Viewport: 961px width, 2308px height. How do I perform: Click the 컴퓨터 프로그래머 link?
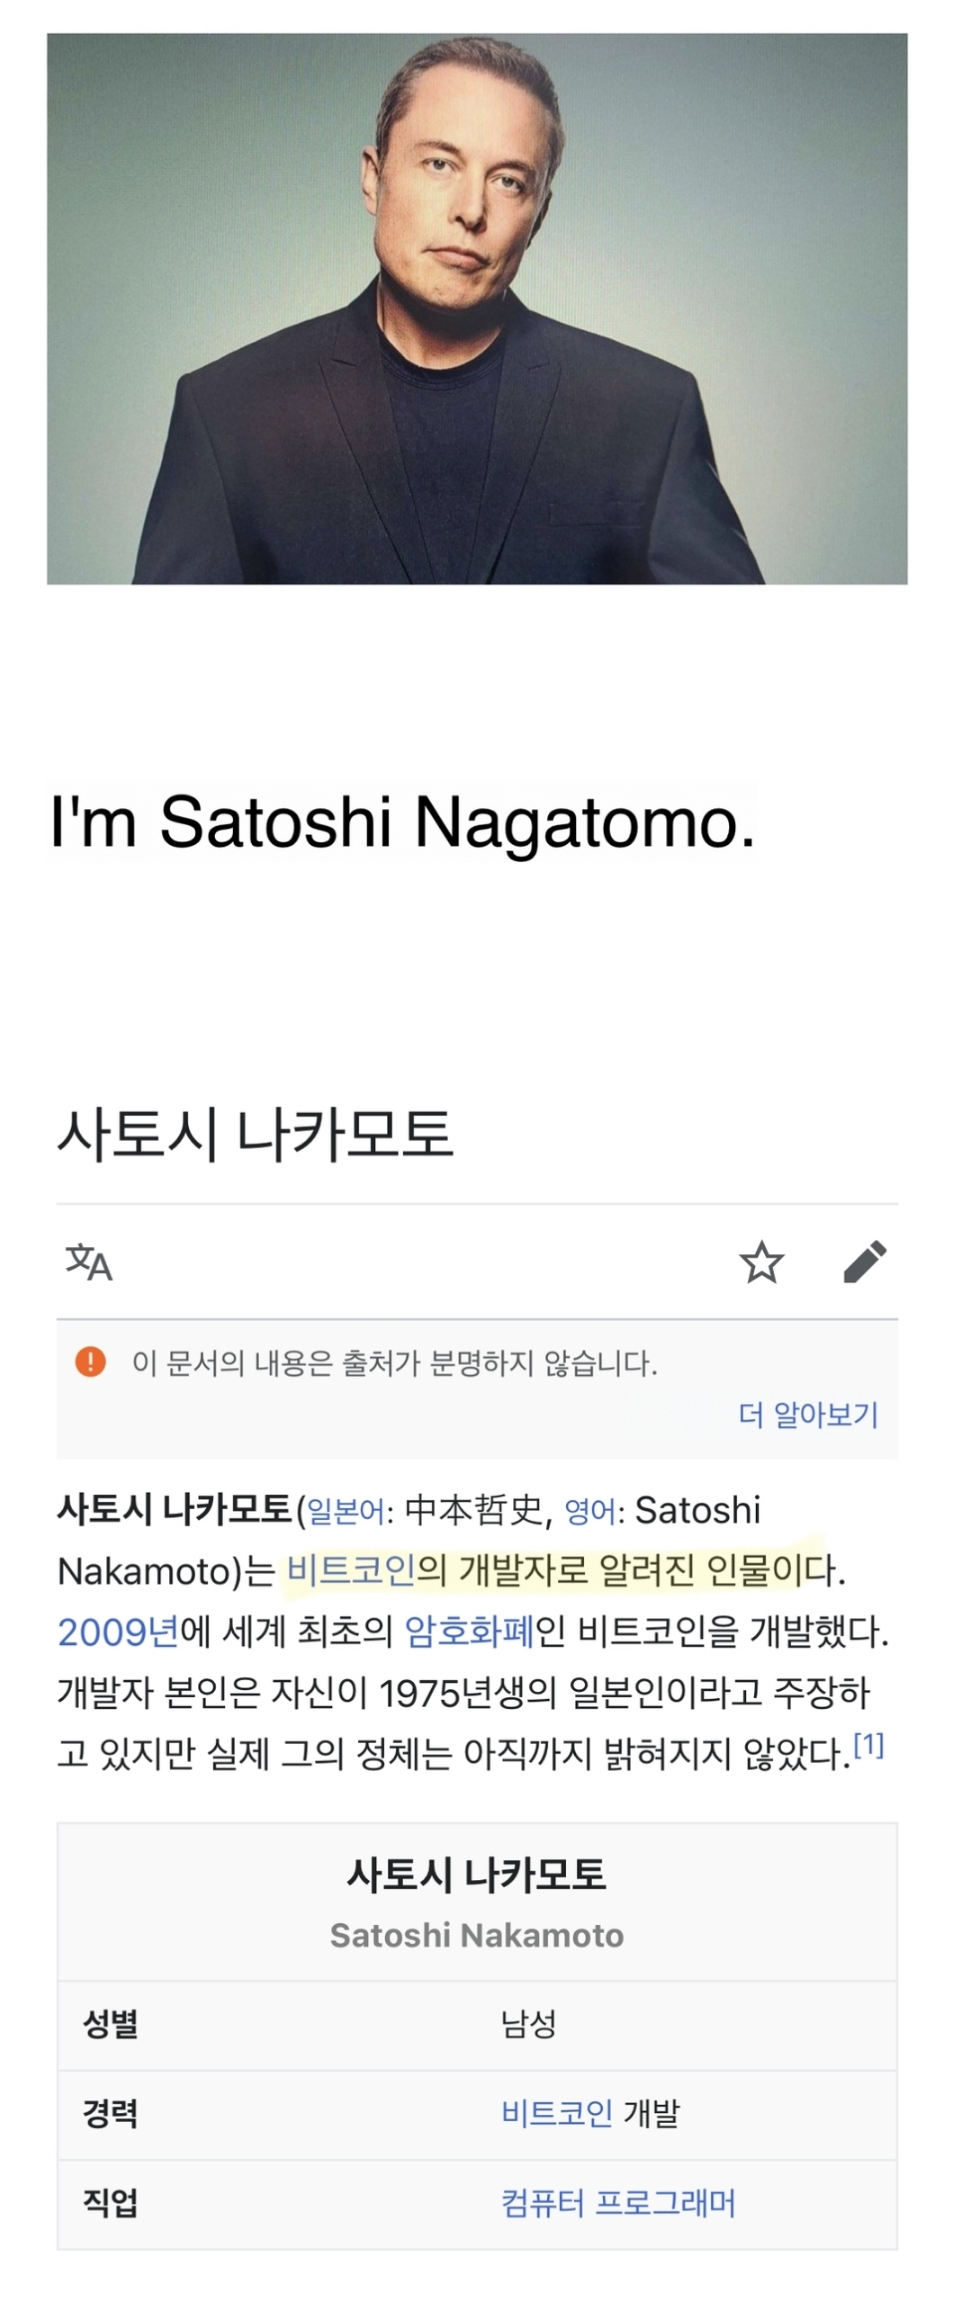618,2203
